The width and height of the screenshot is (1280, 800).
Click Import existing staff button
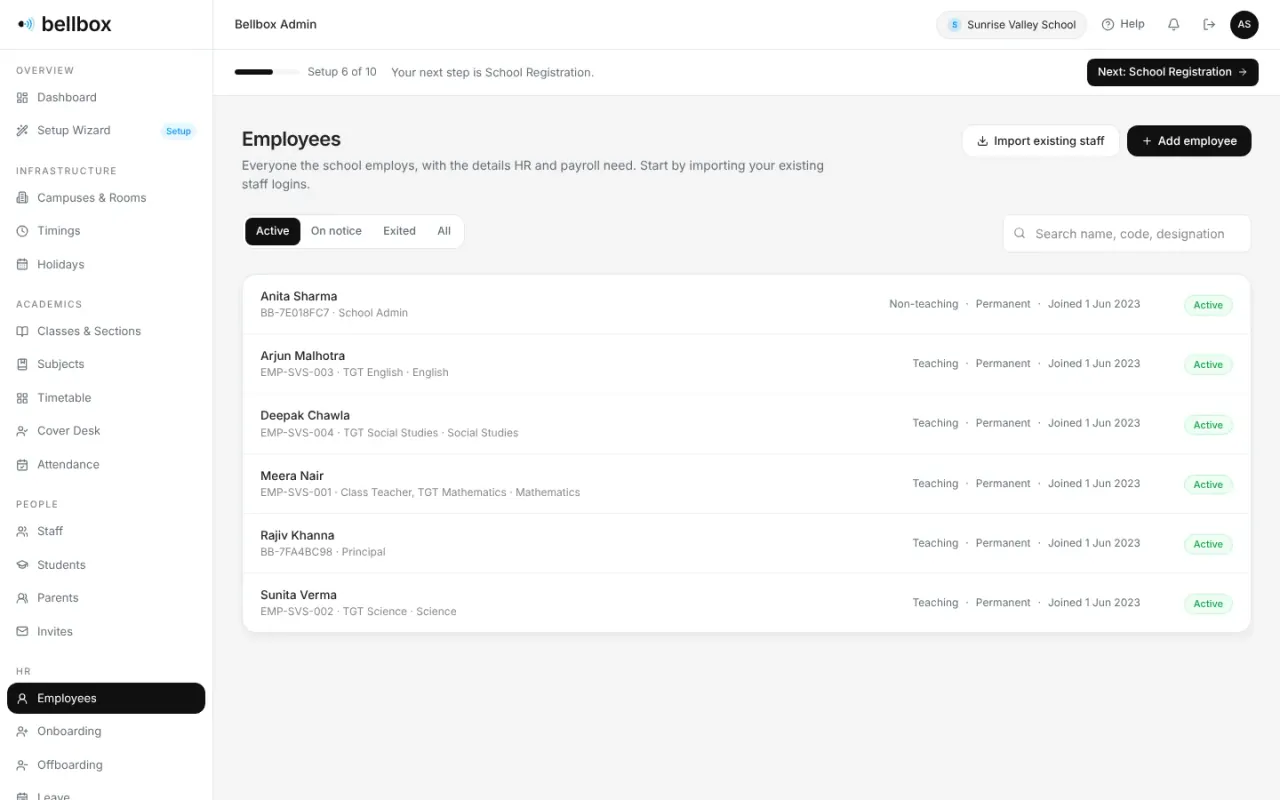pos(1041,141)
